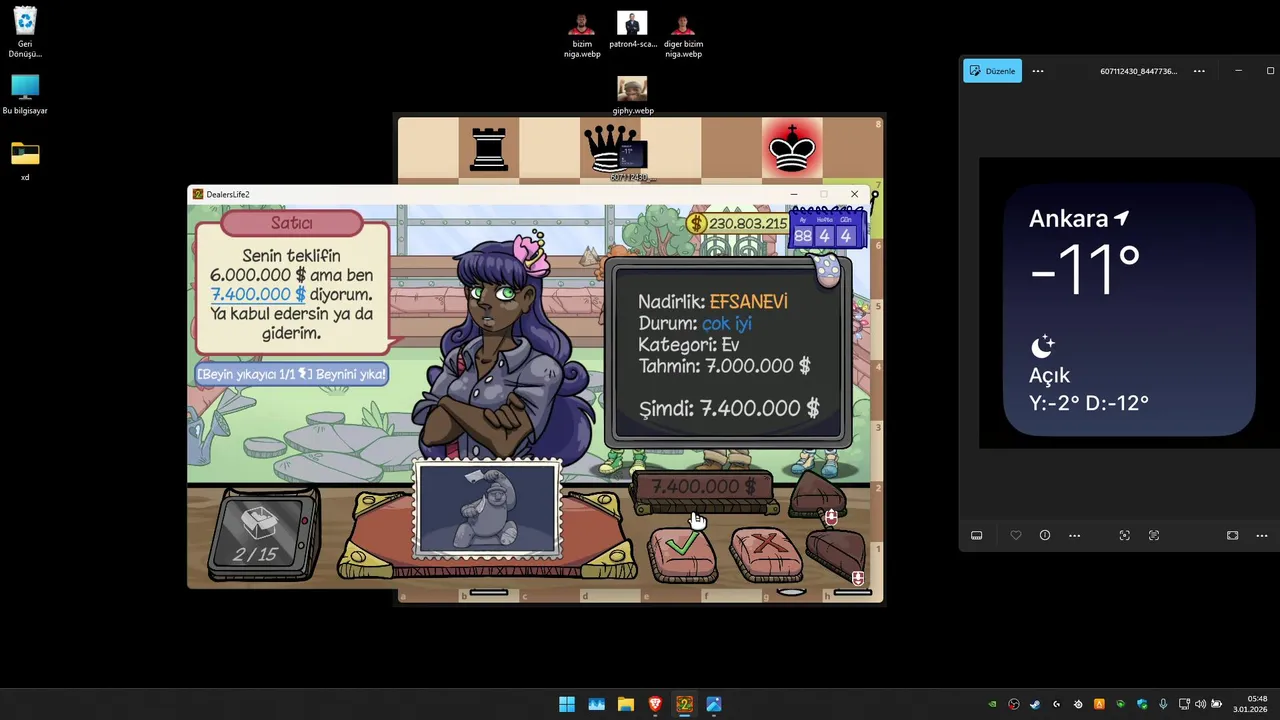Viewport: 1280px width, 720px height.
Task: Open the inventory tablet showing 2/15
Action: tap(263, 533)
